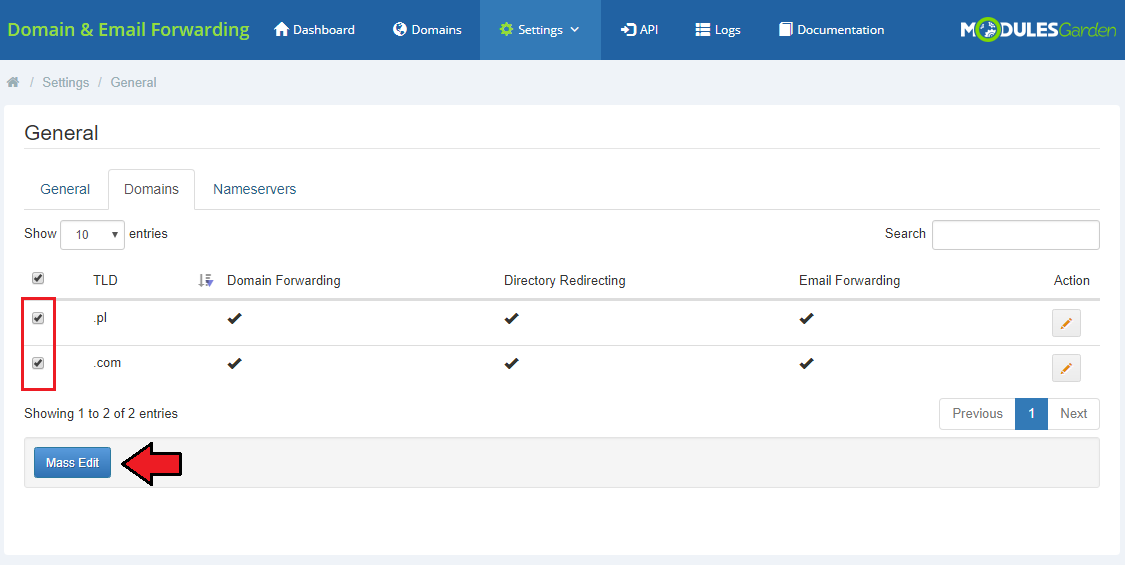Click the .com TLD cell
Viewport: 1125px width, 565px height.
click(x=107, y=363)
